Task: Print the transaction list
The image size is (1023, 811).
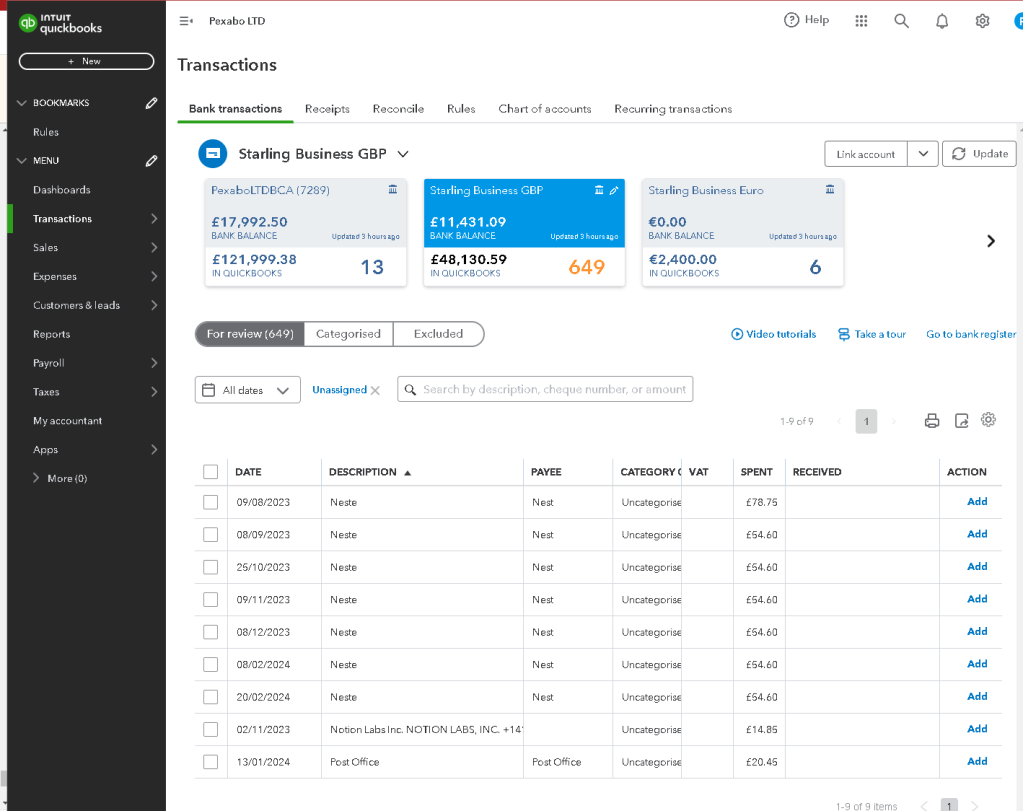Action: click(932, 421)
